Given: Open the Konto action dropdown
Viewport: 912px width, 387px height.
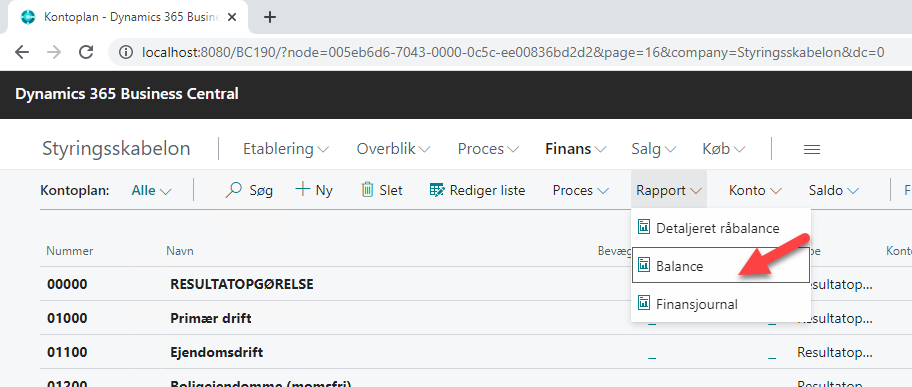Looking at the screenshot, I should [755, 190].
